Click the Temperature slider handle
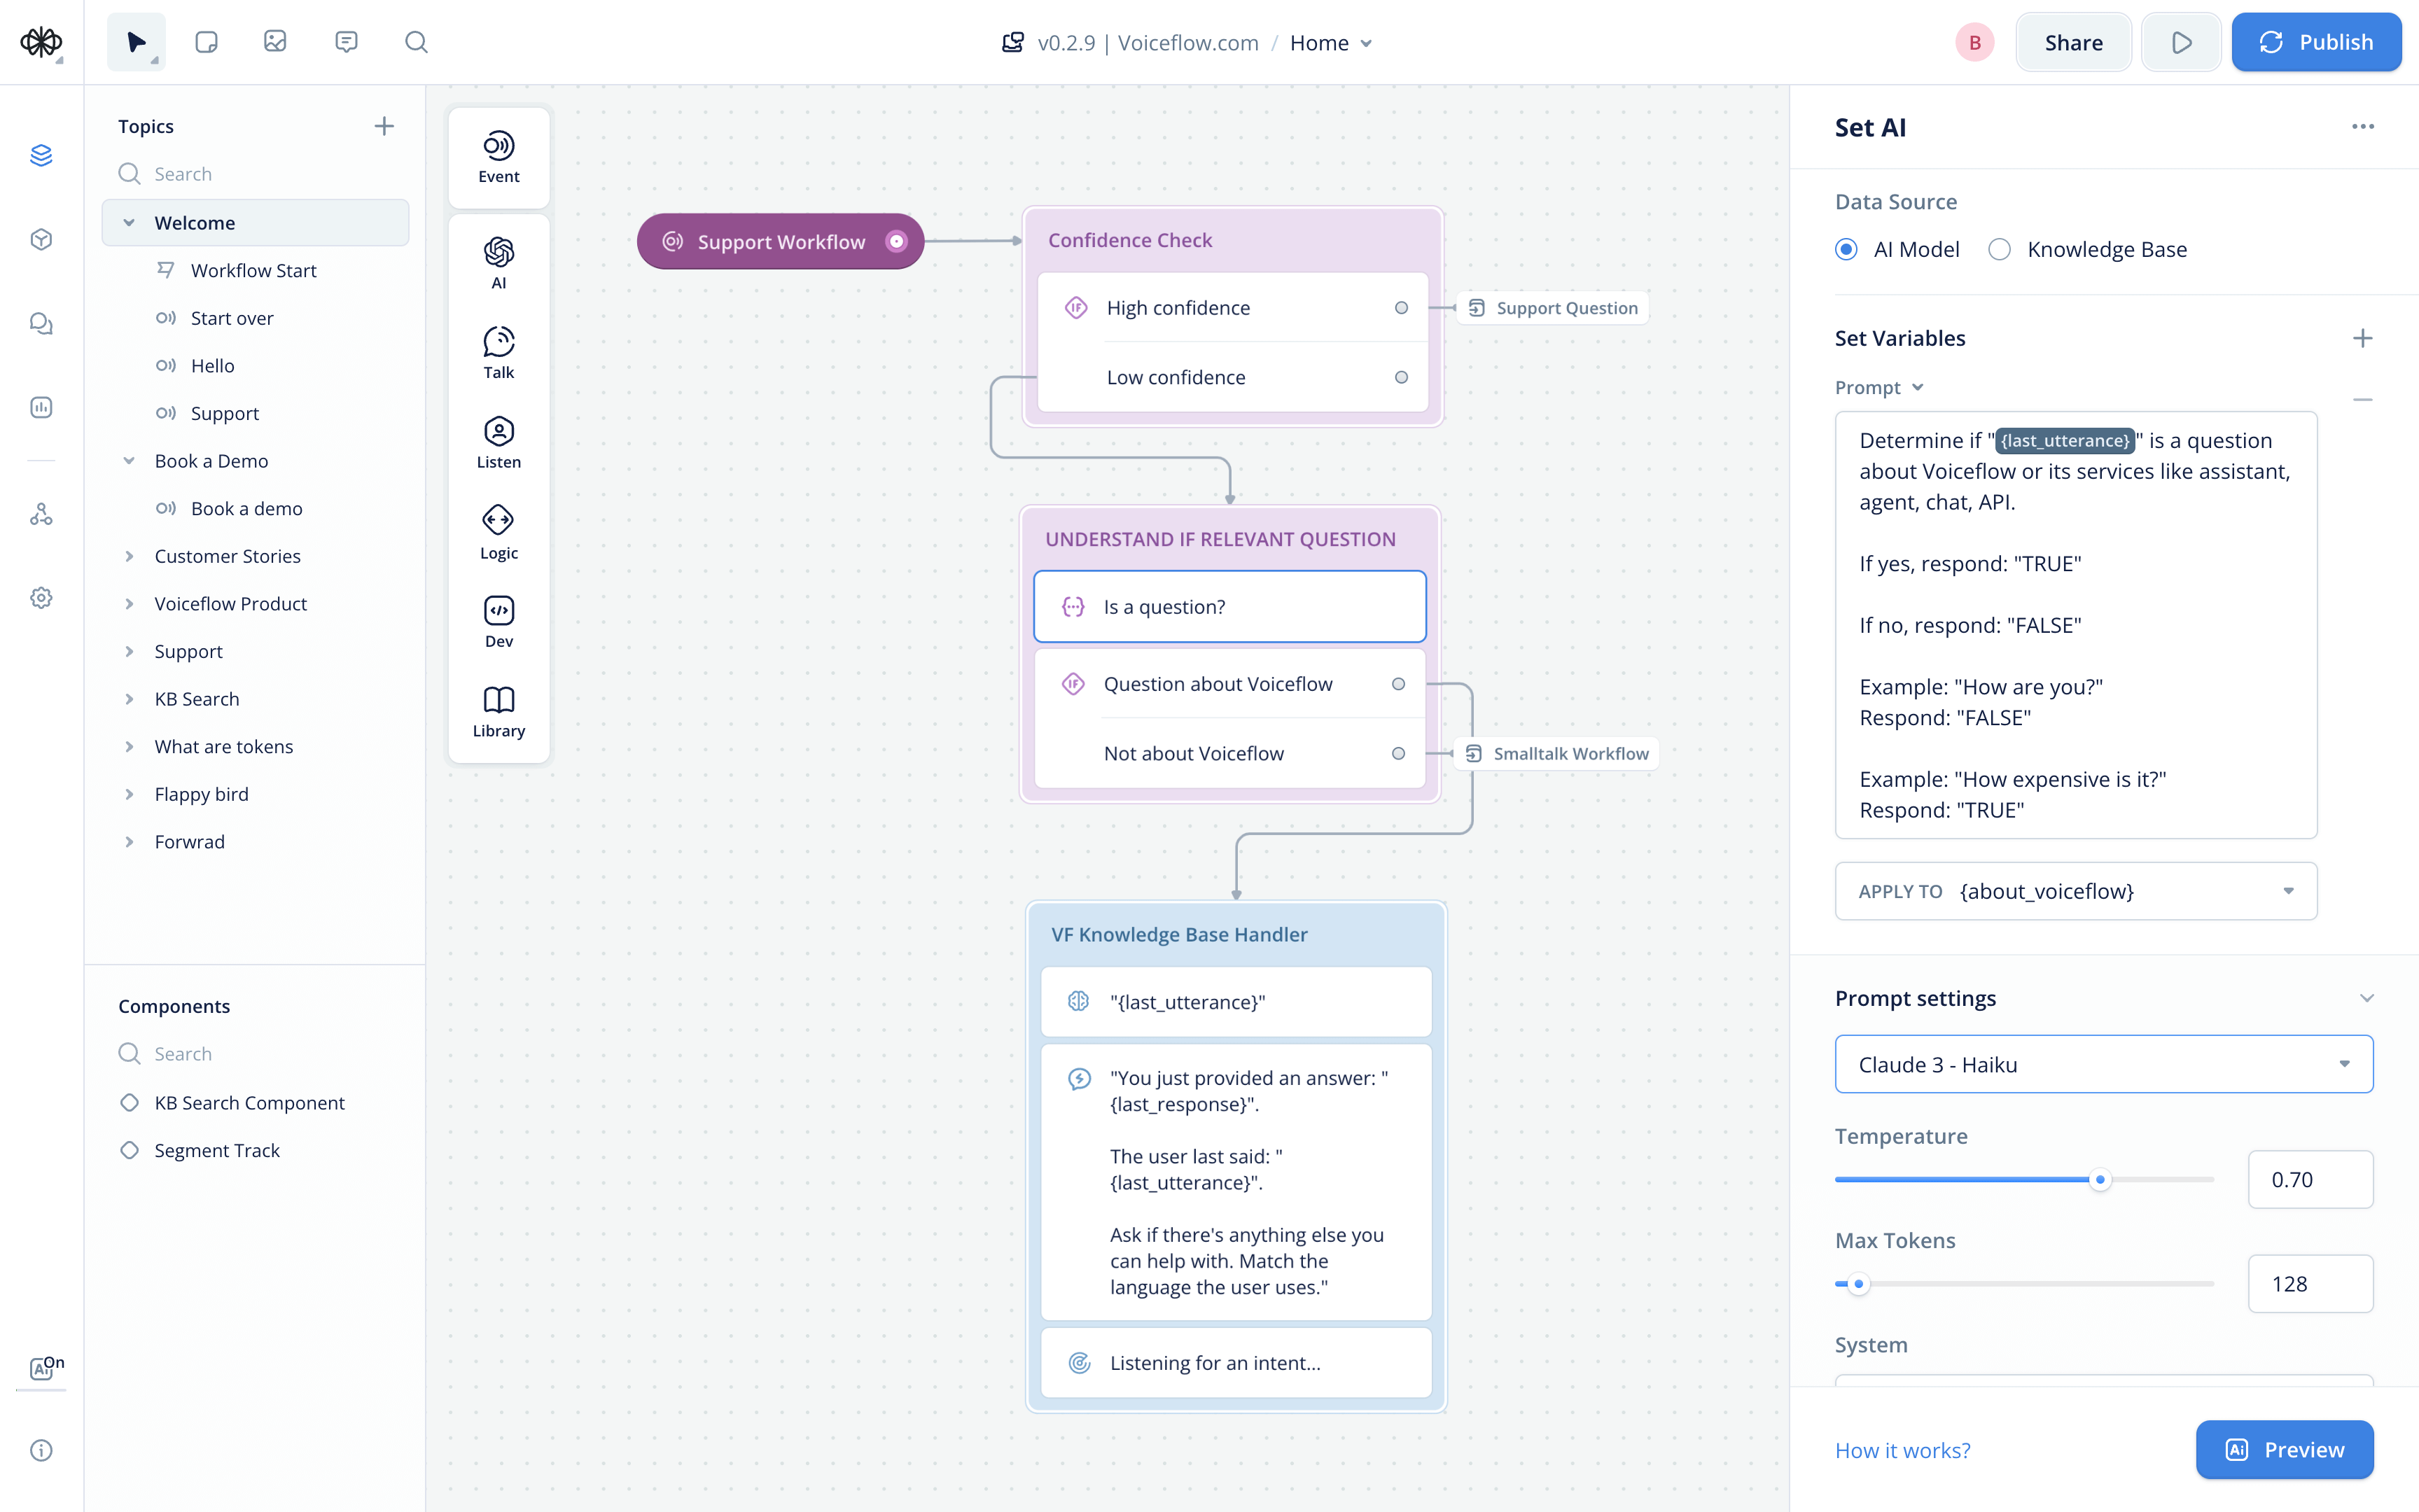The height and width of the screenshot is (1512, 2419). pyautogui.click(x=2100, y=1180)
